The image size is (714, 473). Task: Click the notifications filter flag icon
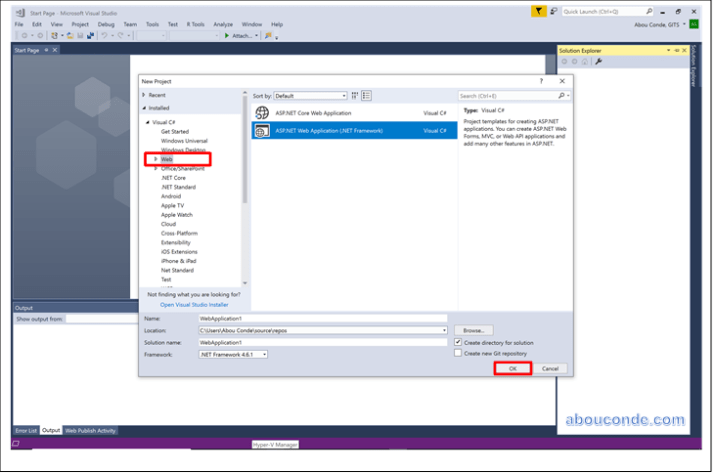539,11
